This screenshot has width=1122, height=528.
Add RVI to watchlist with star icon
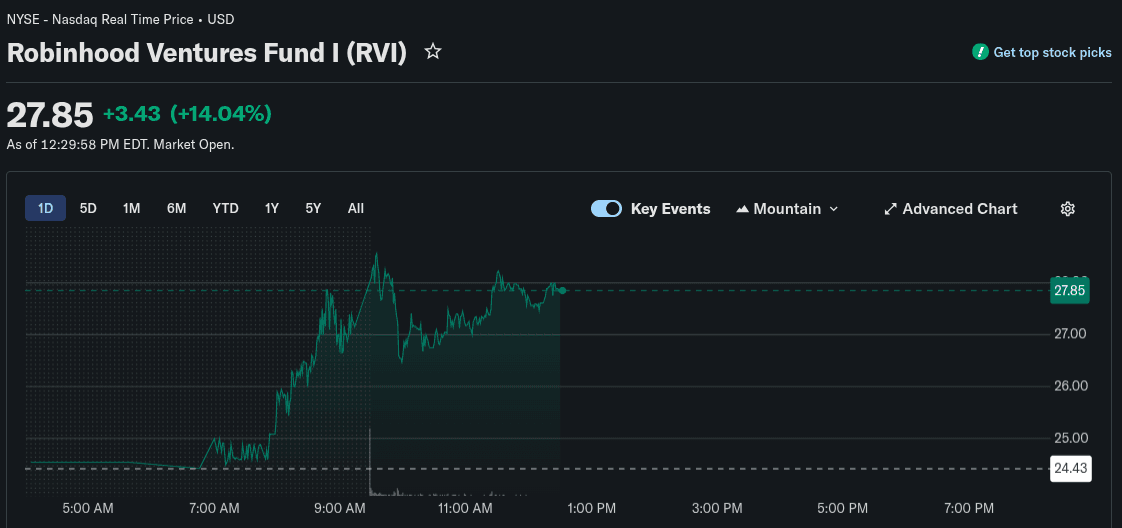433,51
